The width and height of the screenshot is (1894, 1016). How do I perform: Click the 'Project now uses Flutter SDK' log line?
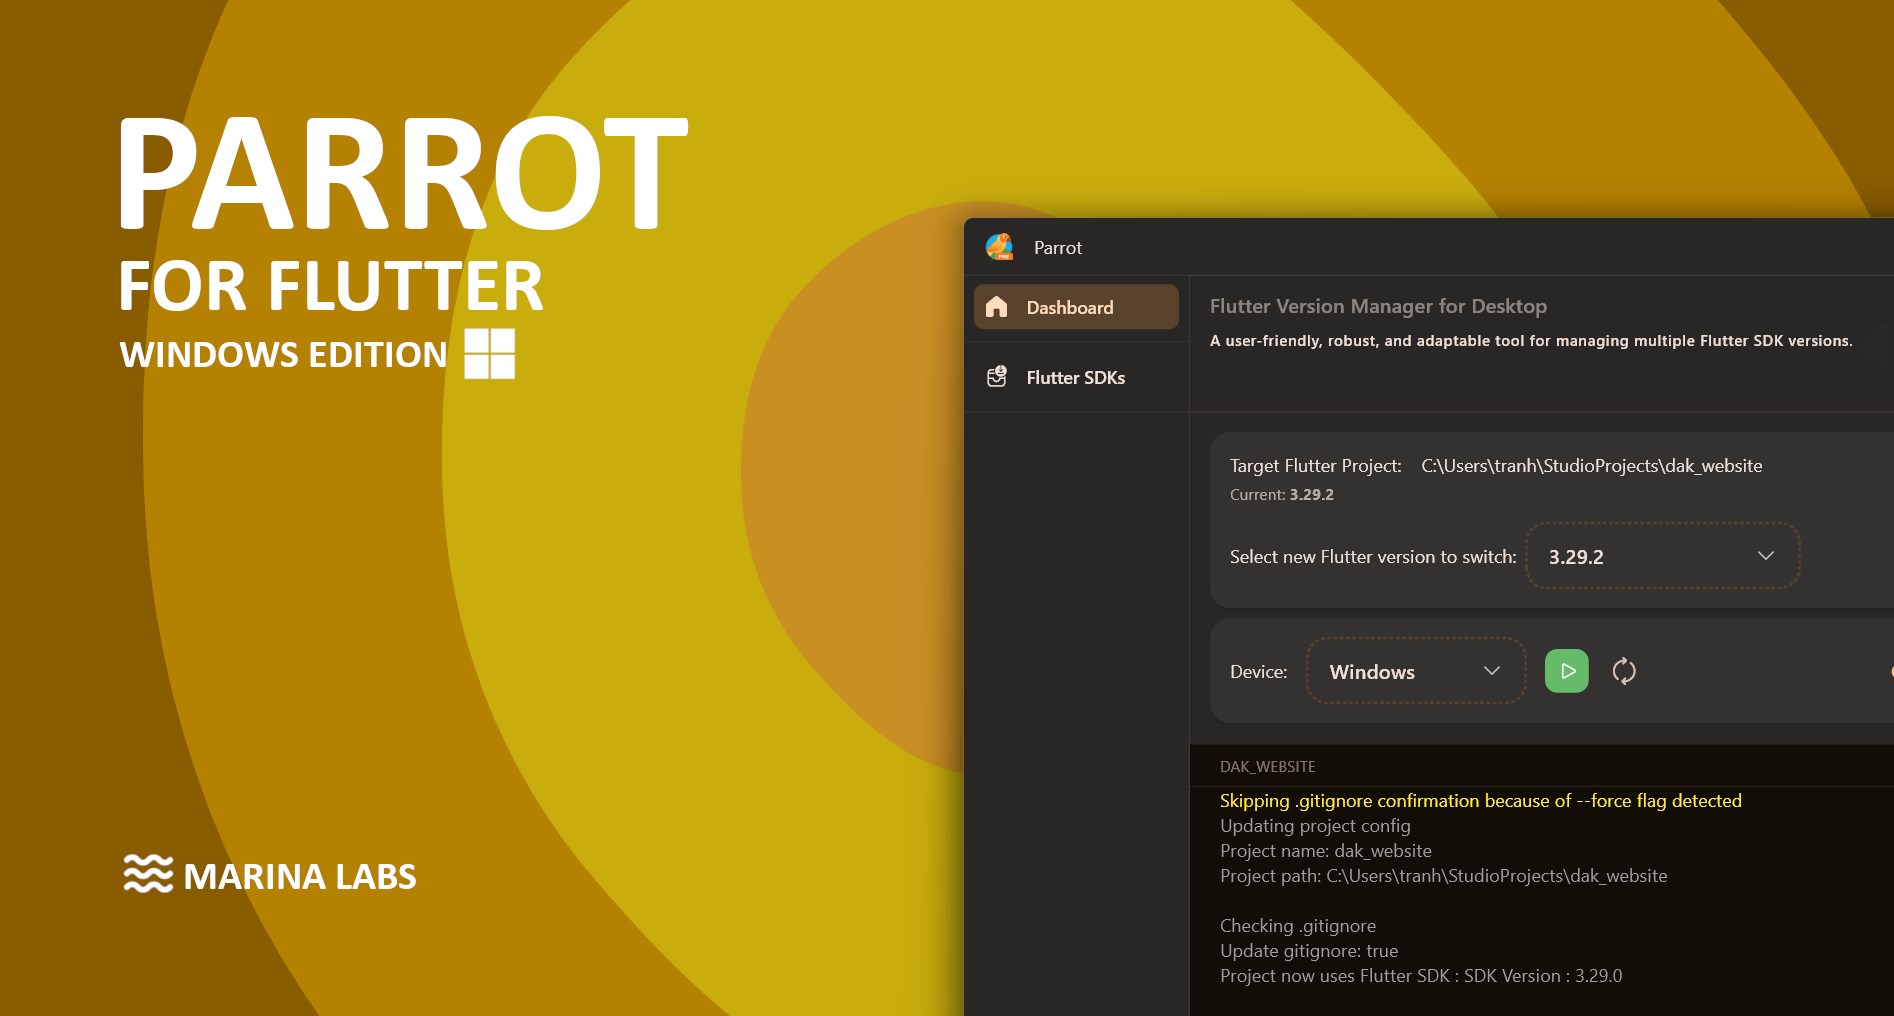tap(1421, 976)
